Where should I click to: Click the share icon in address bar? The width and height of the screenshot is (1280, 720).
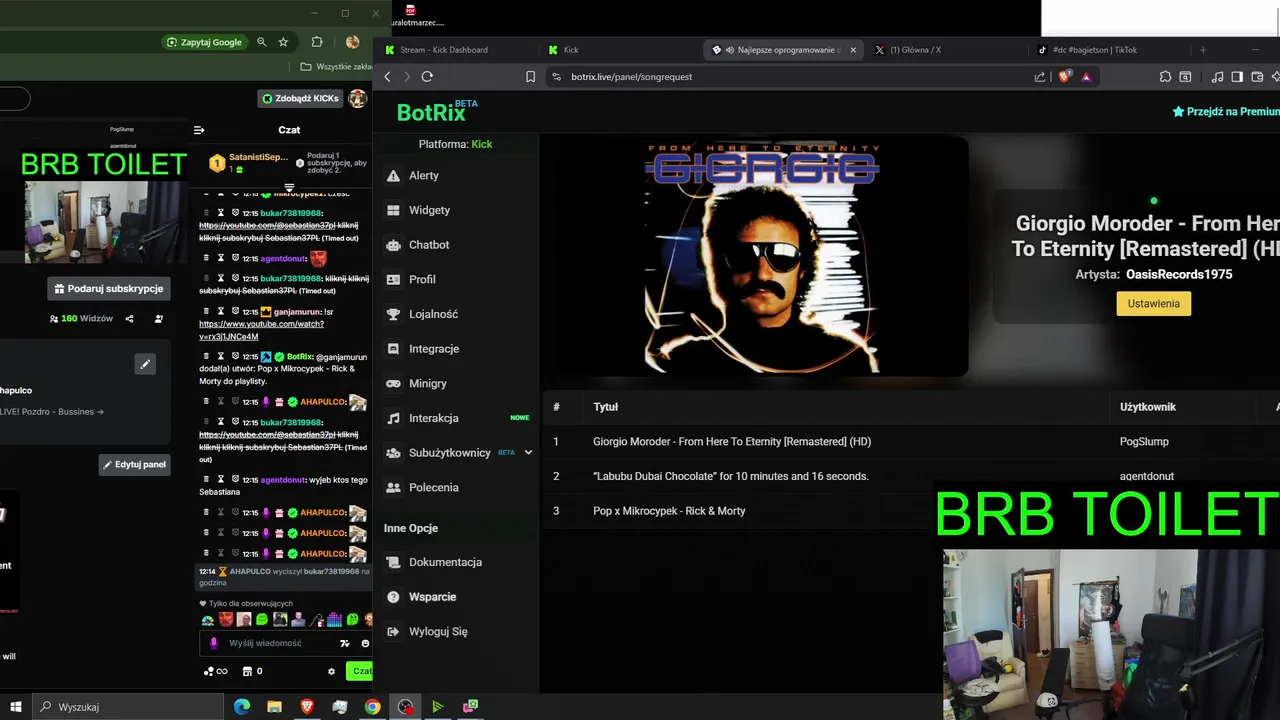point(1040,77)
